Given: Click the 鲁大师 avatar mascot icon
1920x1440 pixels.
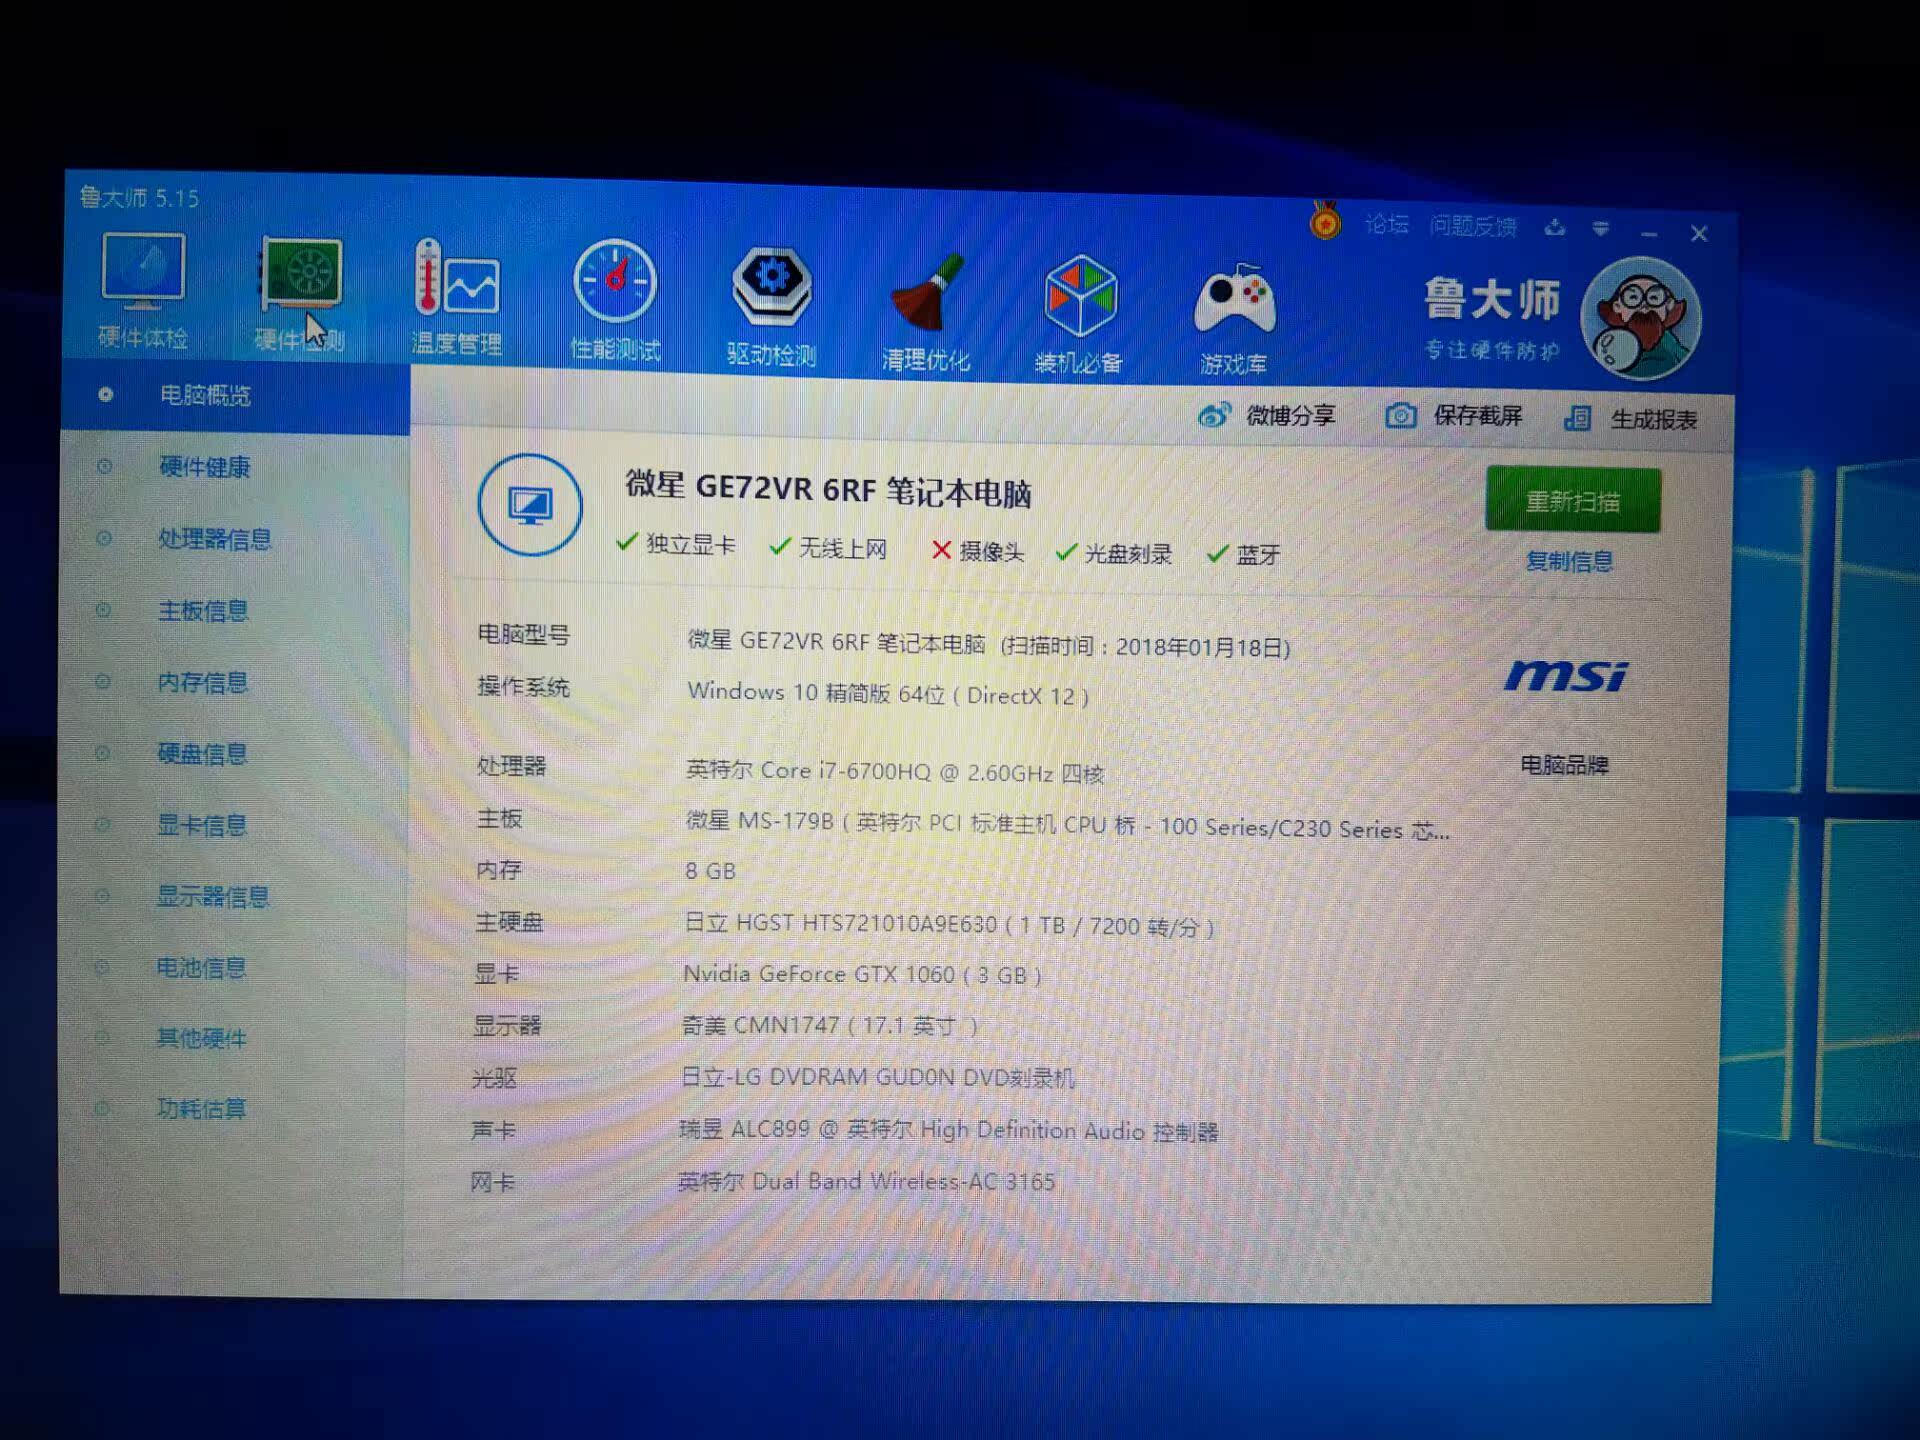Looking at the screenshot, I should (1640, 319).
